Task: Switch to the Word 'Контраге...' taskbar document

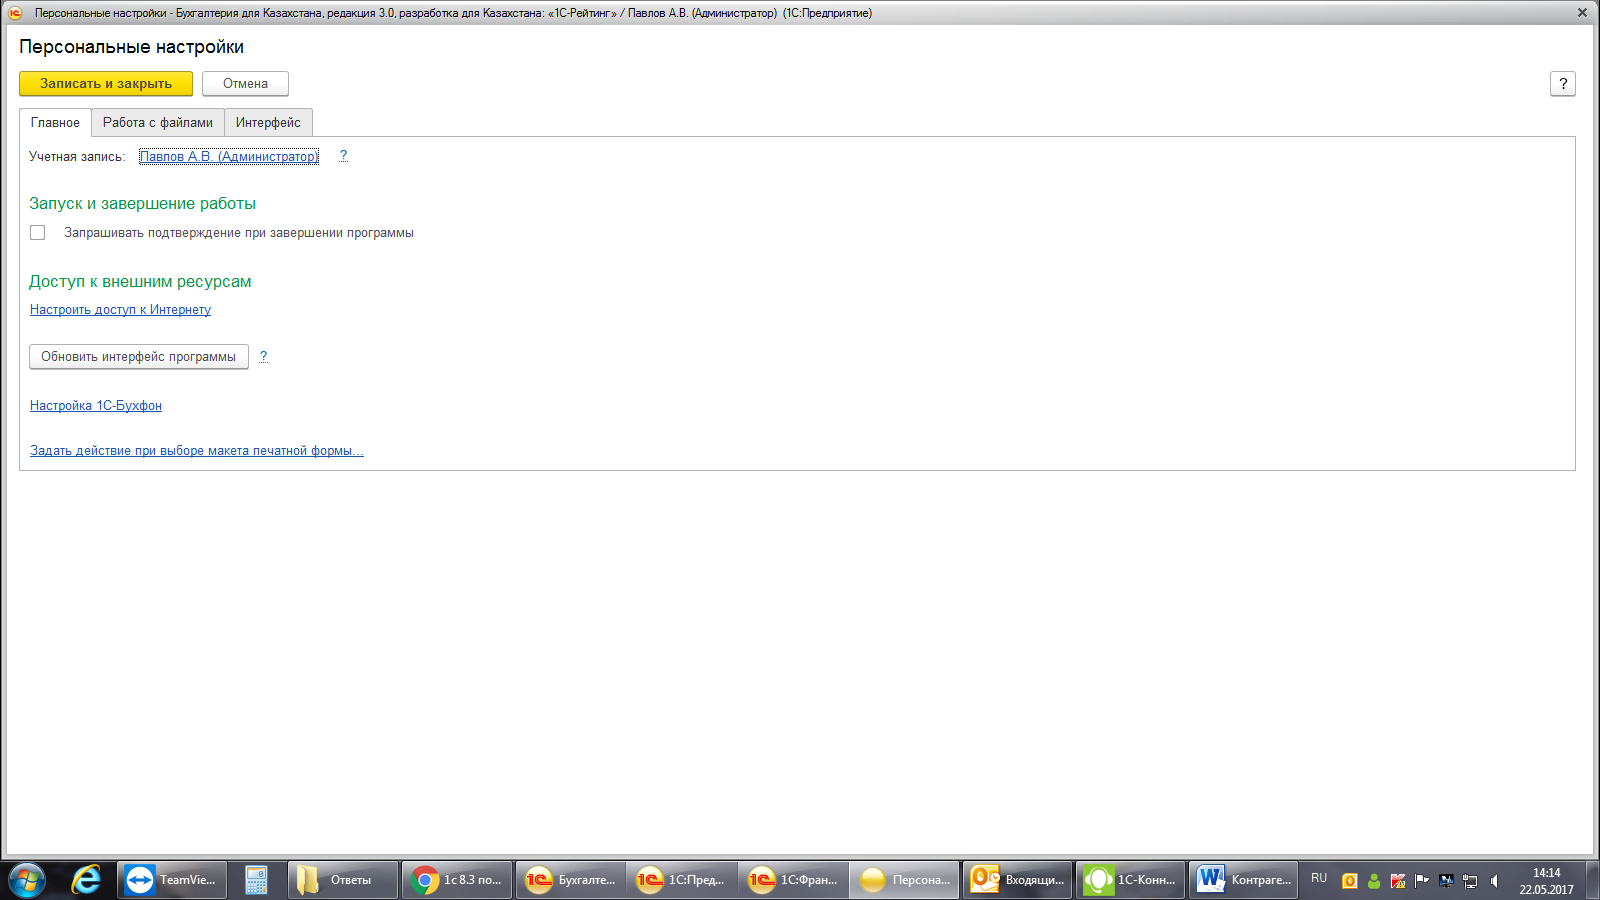Action: 1244,880
